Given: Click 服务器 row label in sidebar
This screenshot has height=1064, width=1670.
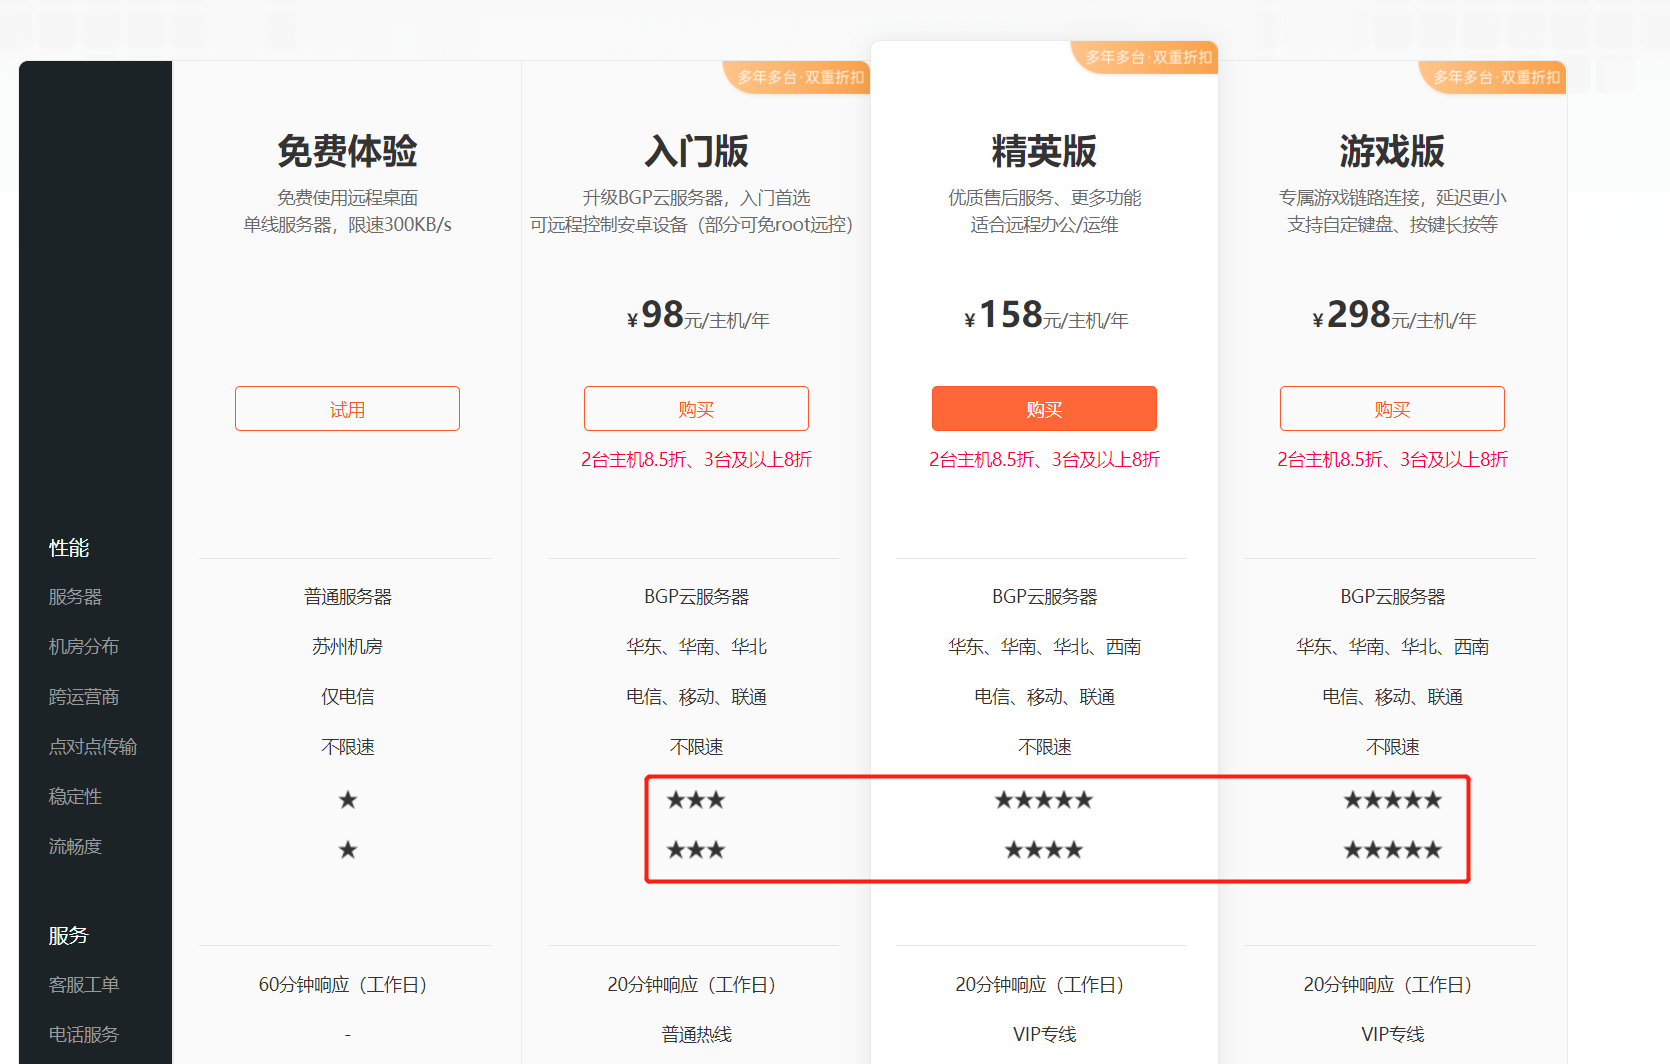Looking at the screenshot, I should coord(75,597).
